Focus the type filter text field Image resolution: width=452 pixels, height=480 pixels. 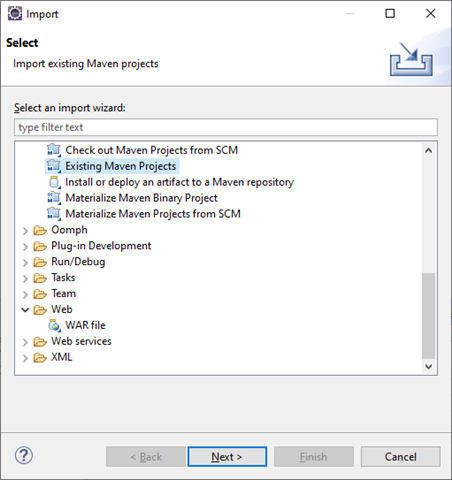click(226, 127)
